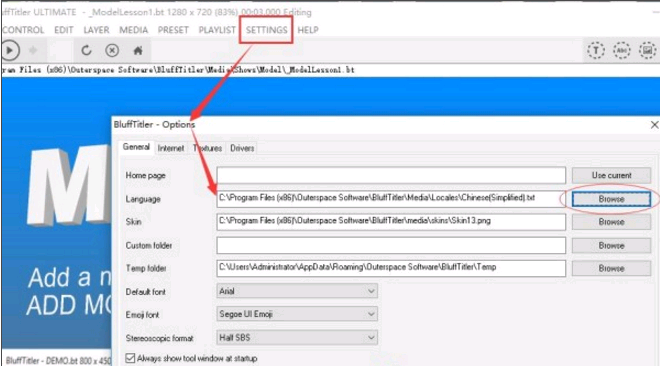Toggle Always show tool window at startup

[130, 358]
